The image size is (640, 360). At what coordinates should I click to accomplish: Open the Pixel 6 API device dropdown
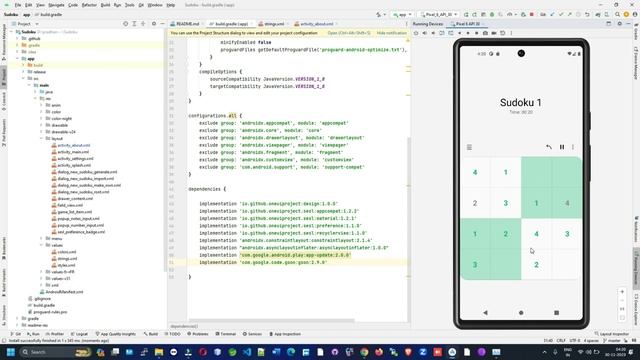[x=439, y=14]
